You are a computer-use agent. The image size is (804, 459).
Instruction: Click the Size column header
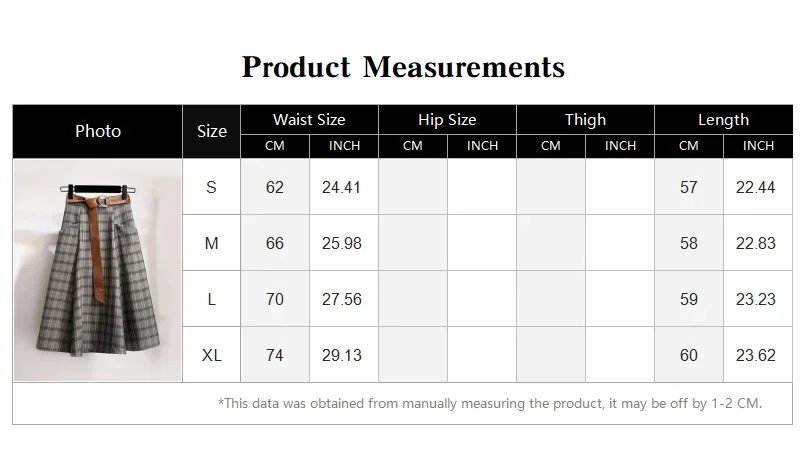[x=212, y=131]
